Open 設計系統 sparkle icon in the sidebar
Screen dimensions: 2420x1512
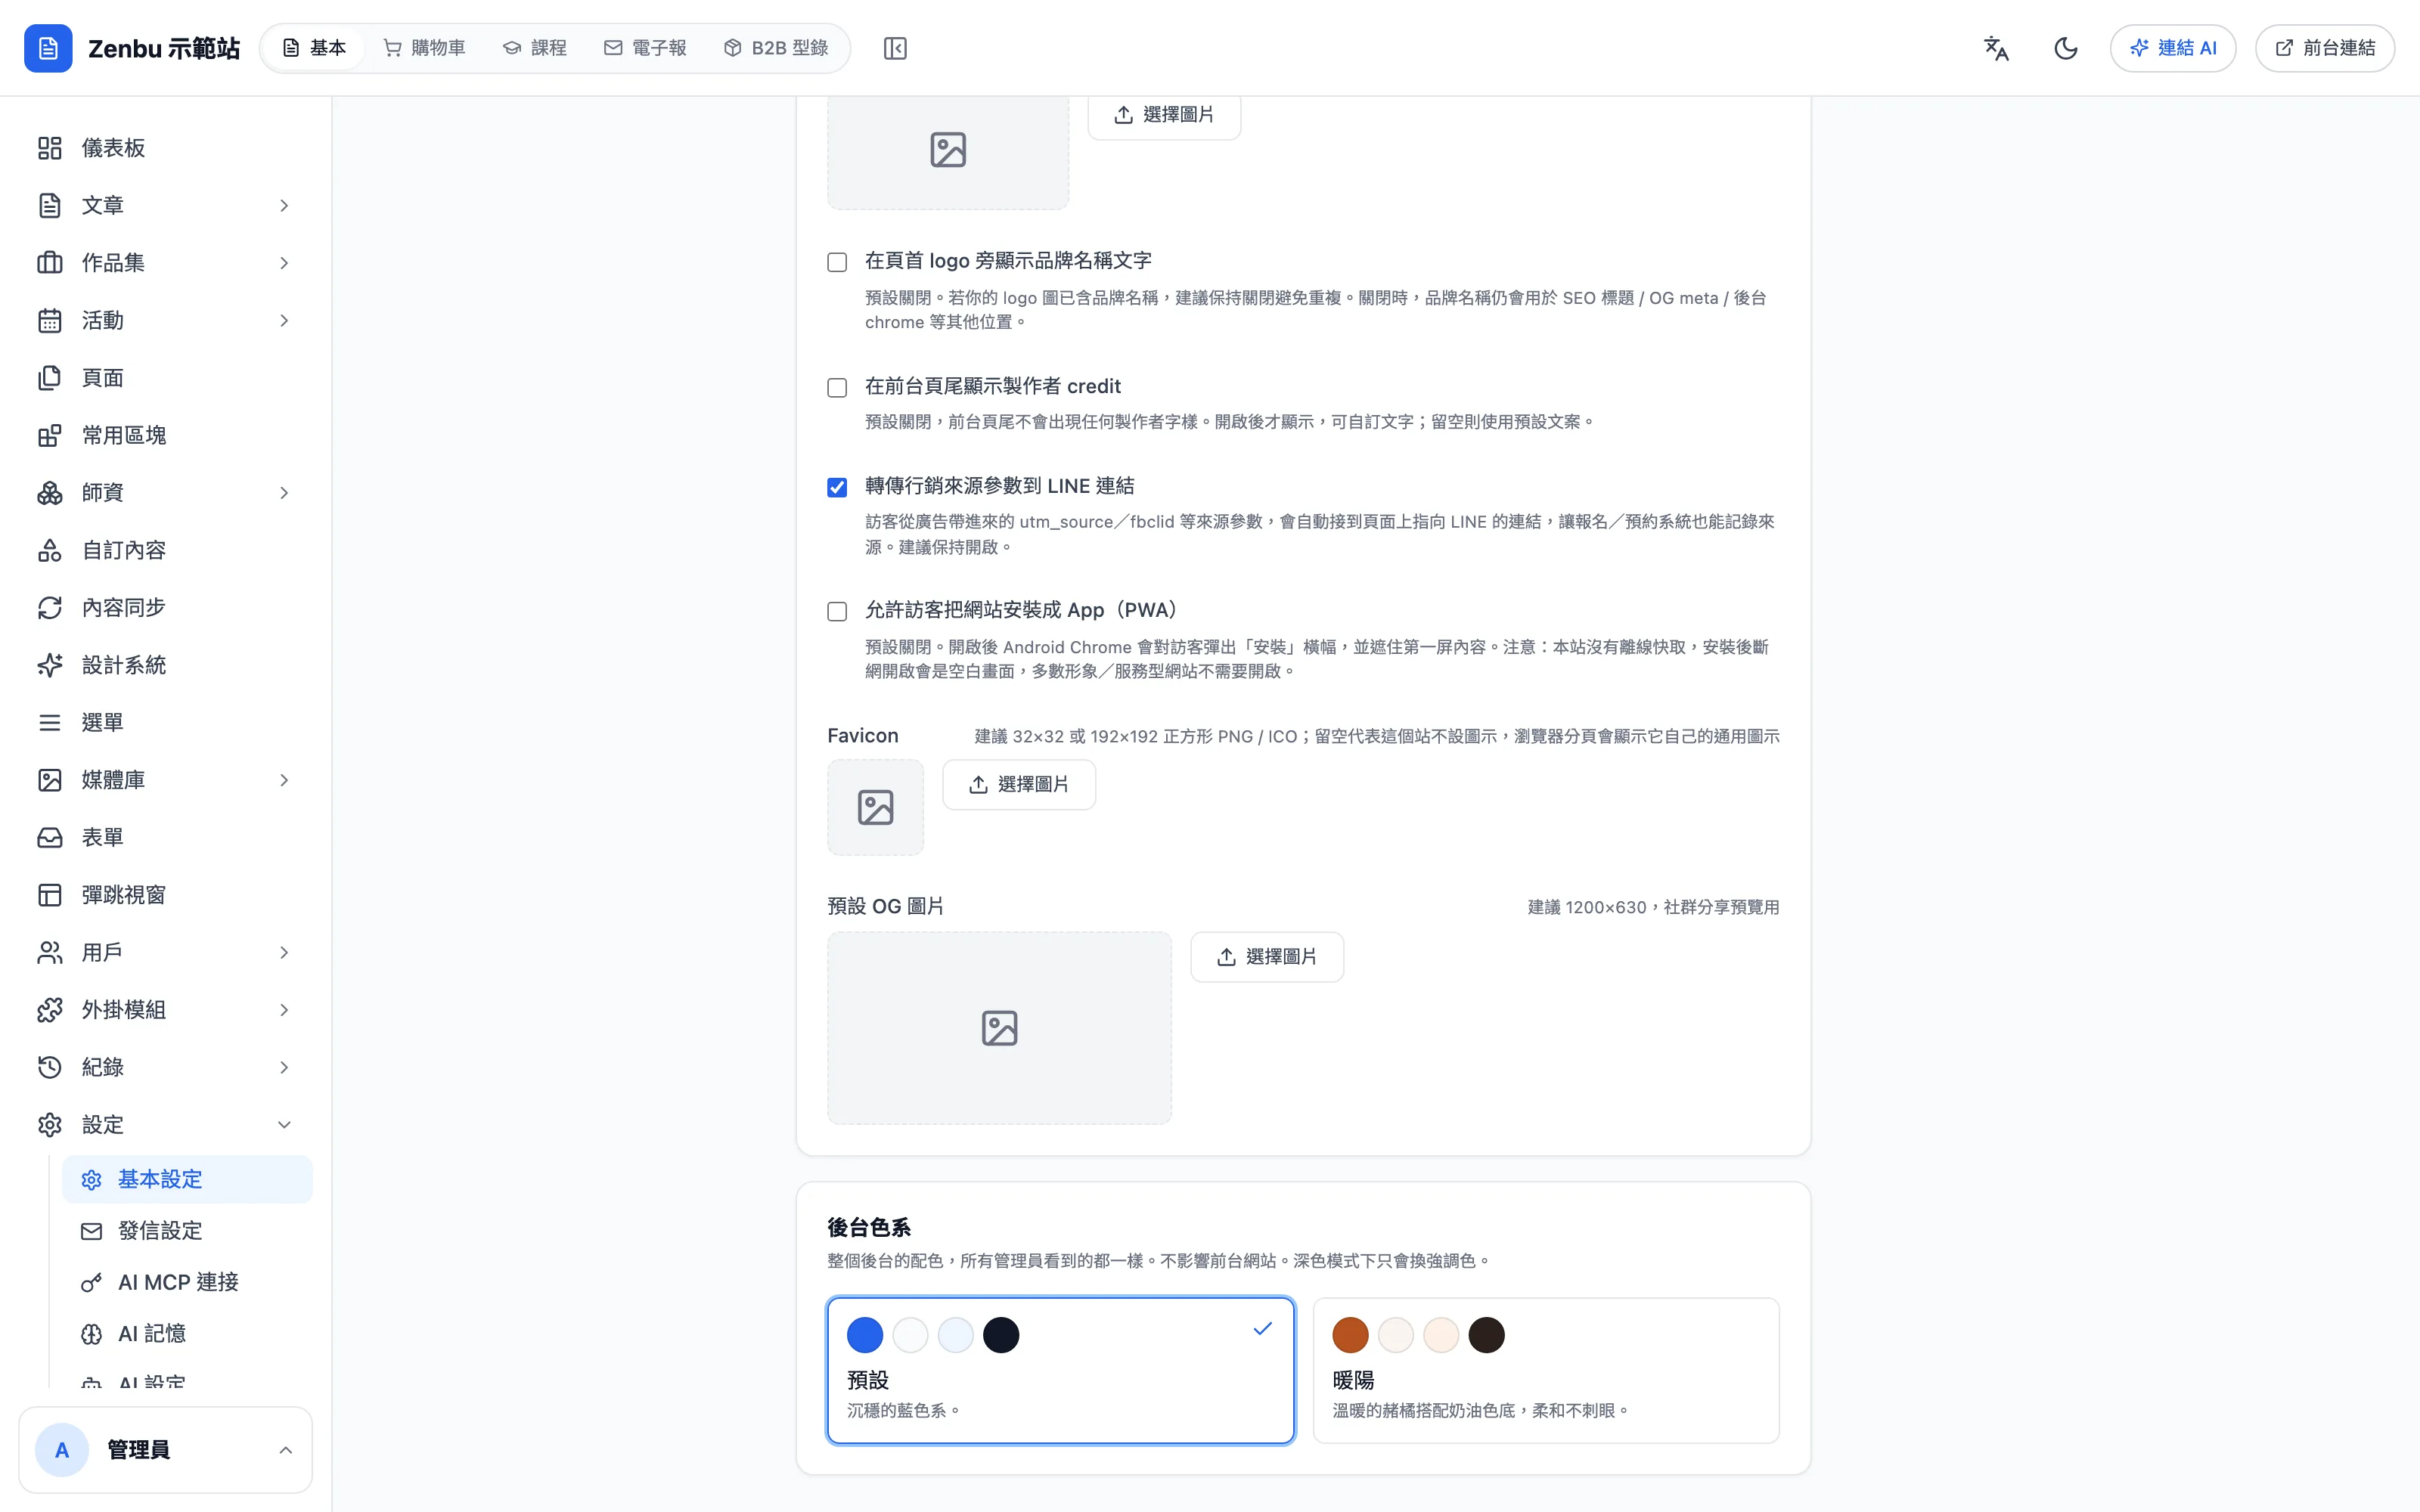(x=50, y=665)
